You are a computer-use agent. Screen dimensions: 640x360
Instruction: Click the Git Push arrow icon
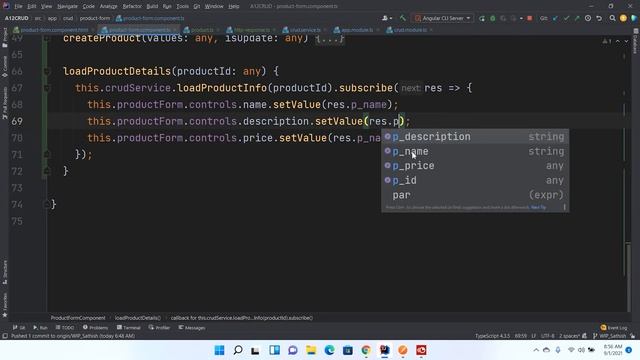coord(577,18)
